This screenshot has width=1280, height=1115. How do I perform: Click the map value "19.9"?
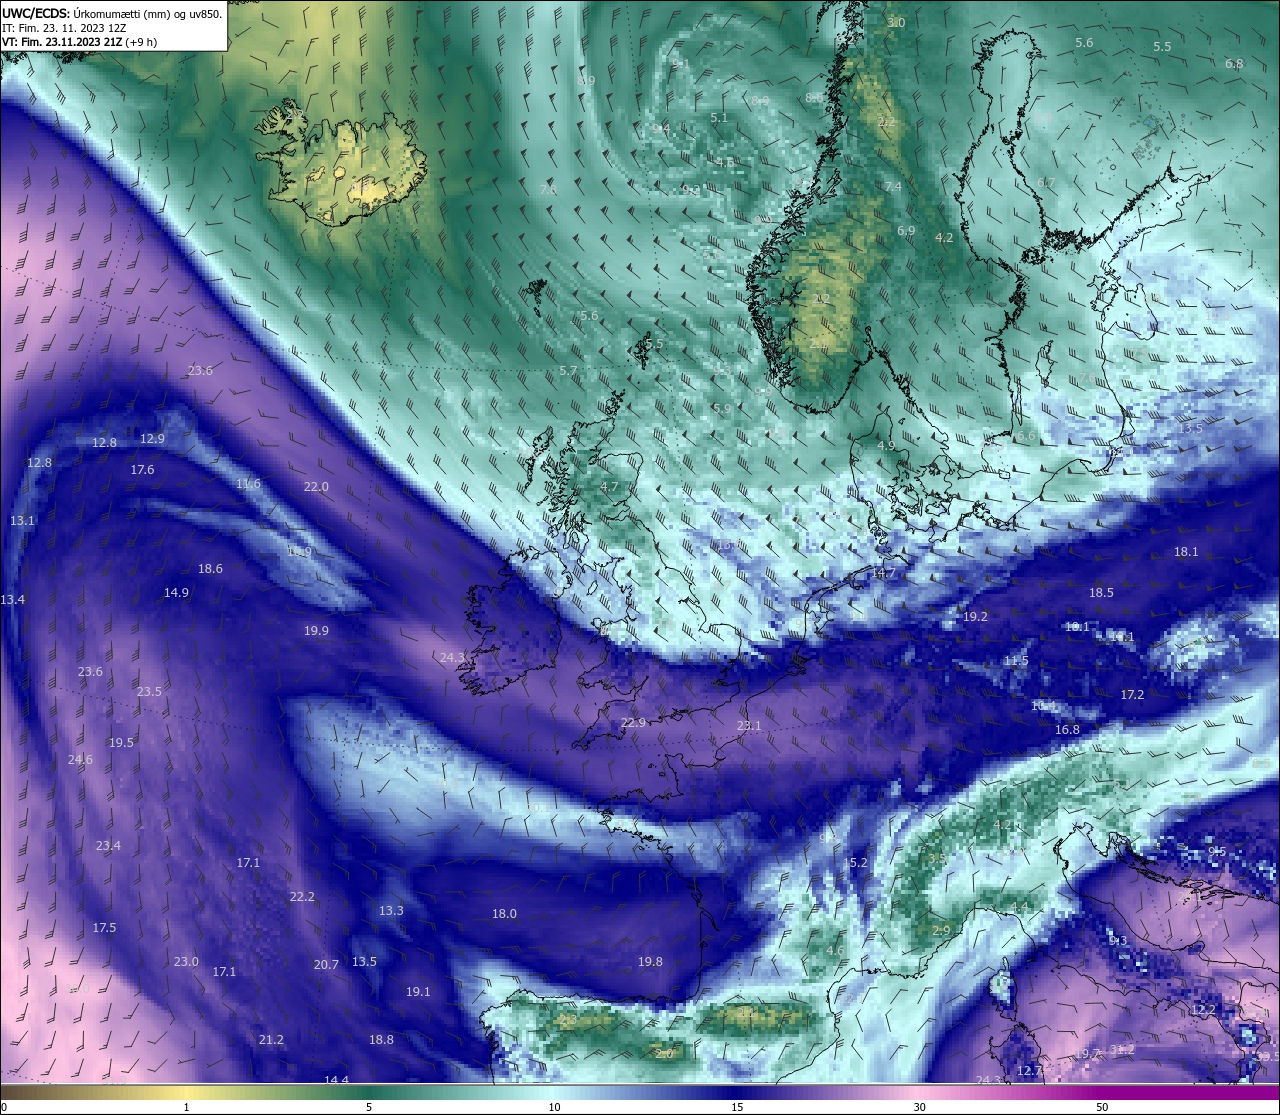click(x=316, y=630)
